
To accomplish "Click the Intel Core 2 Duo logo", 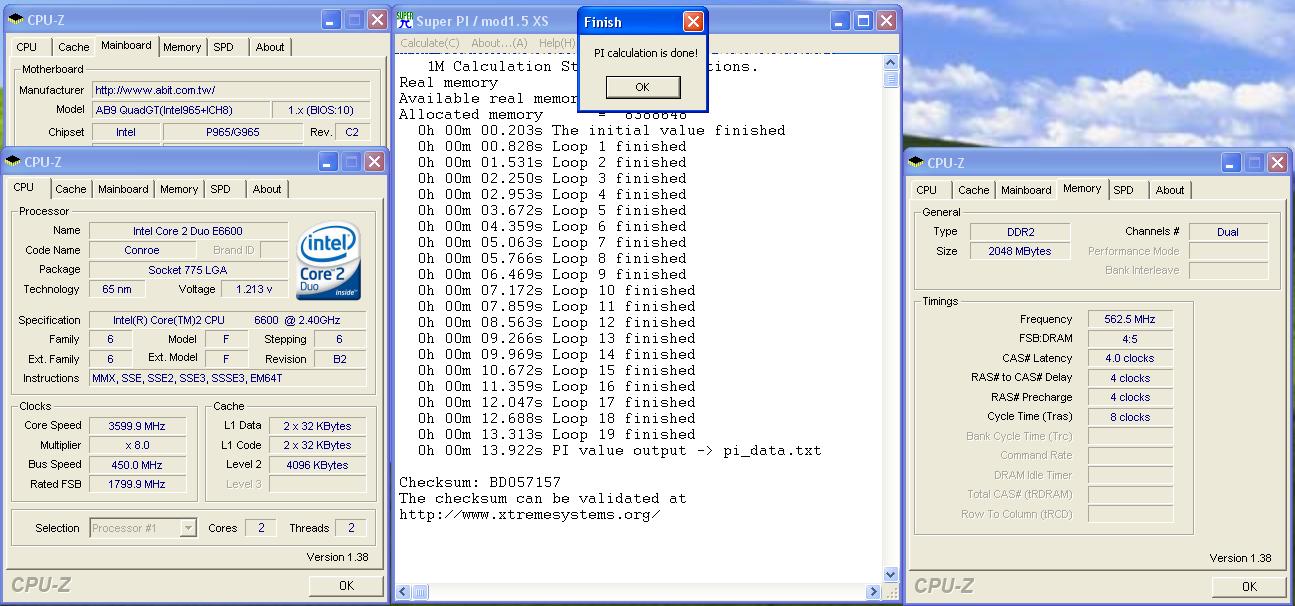I will 329,262.
